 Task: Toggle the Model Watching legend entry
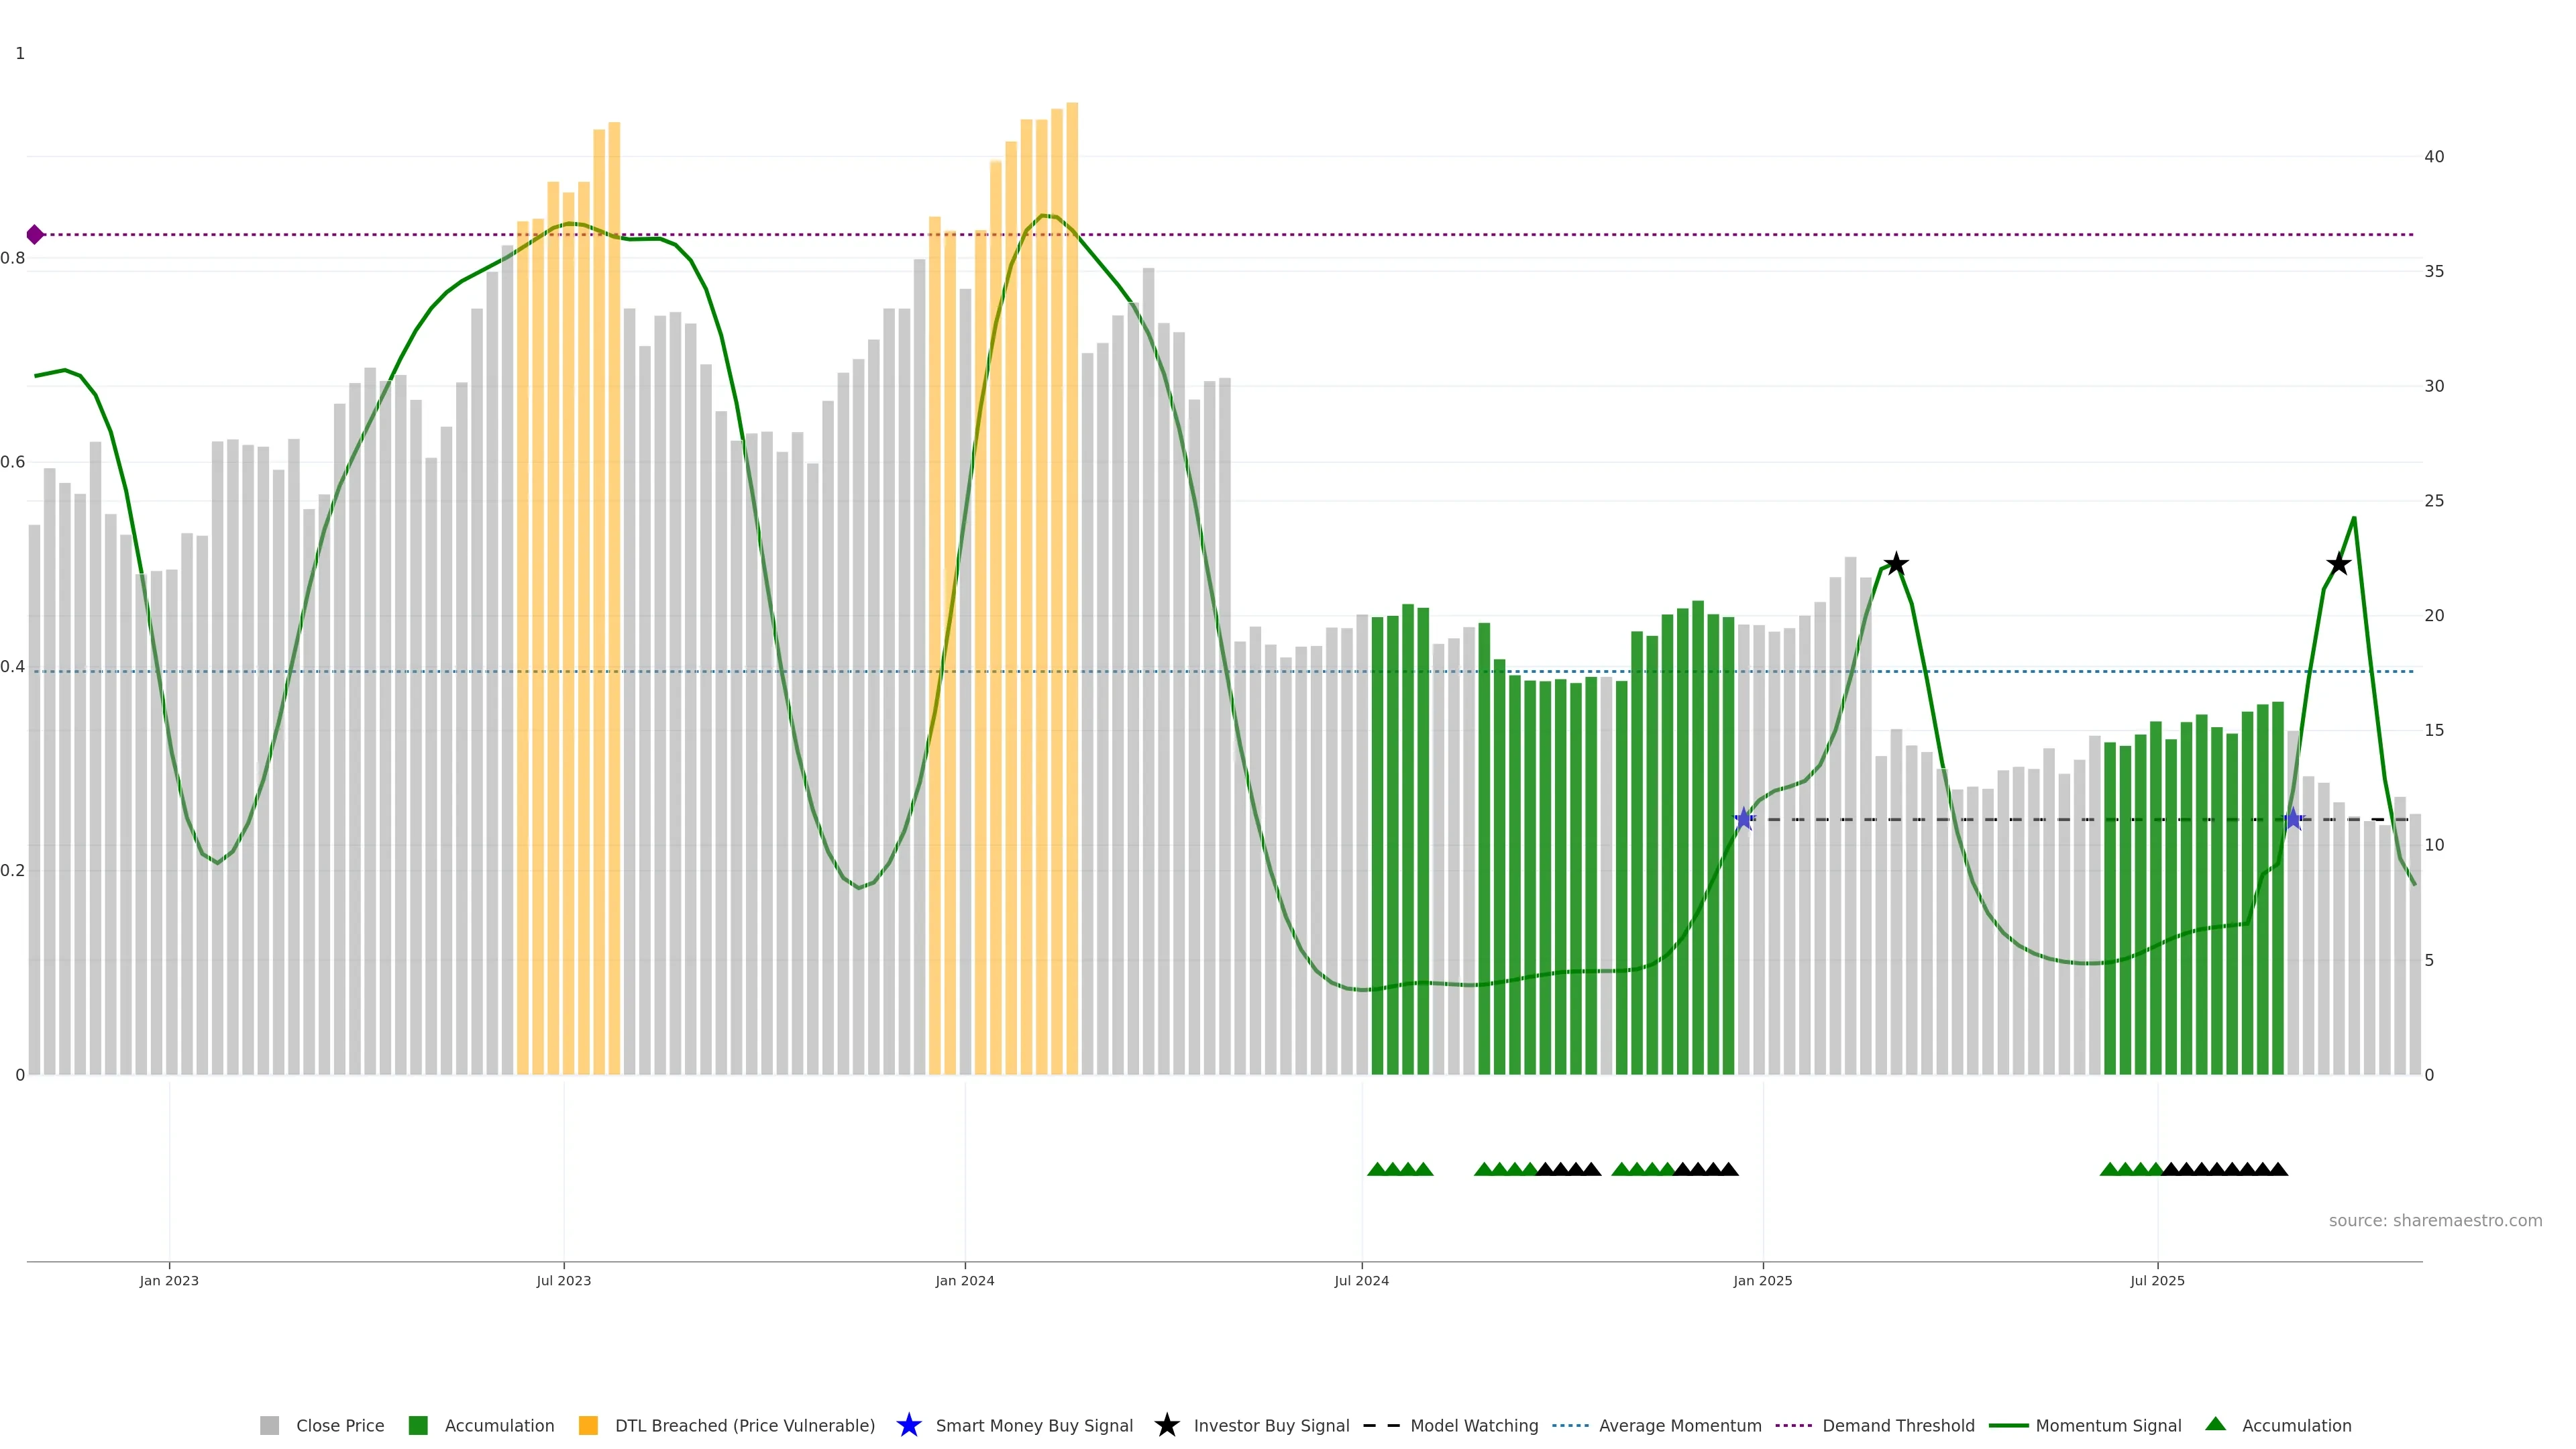coord(1474,1426)
